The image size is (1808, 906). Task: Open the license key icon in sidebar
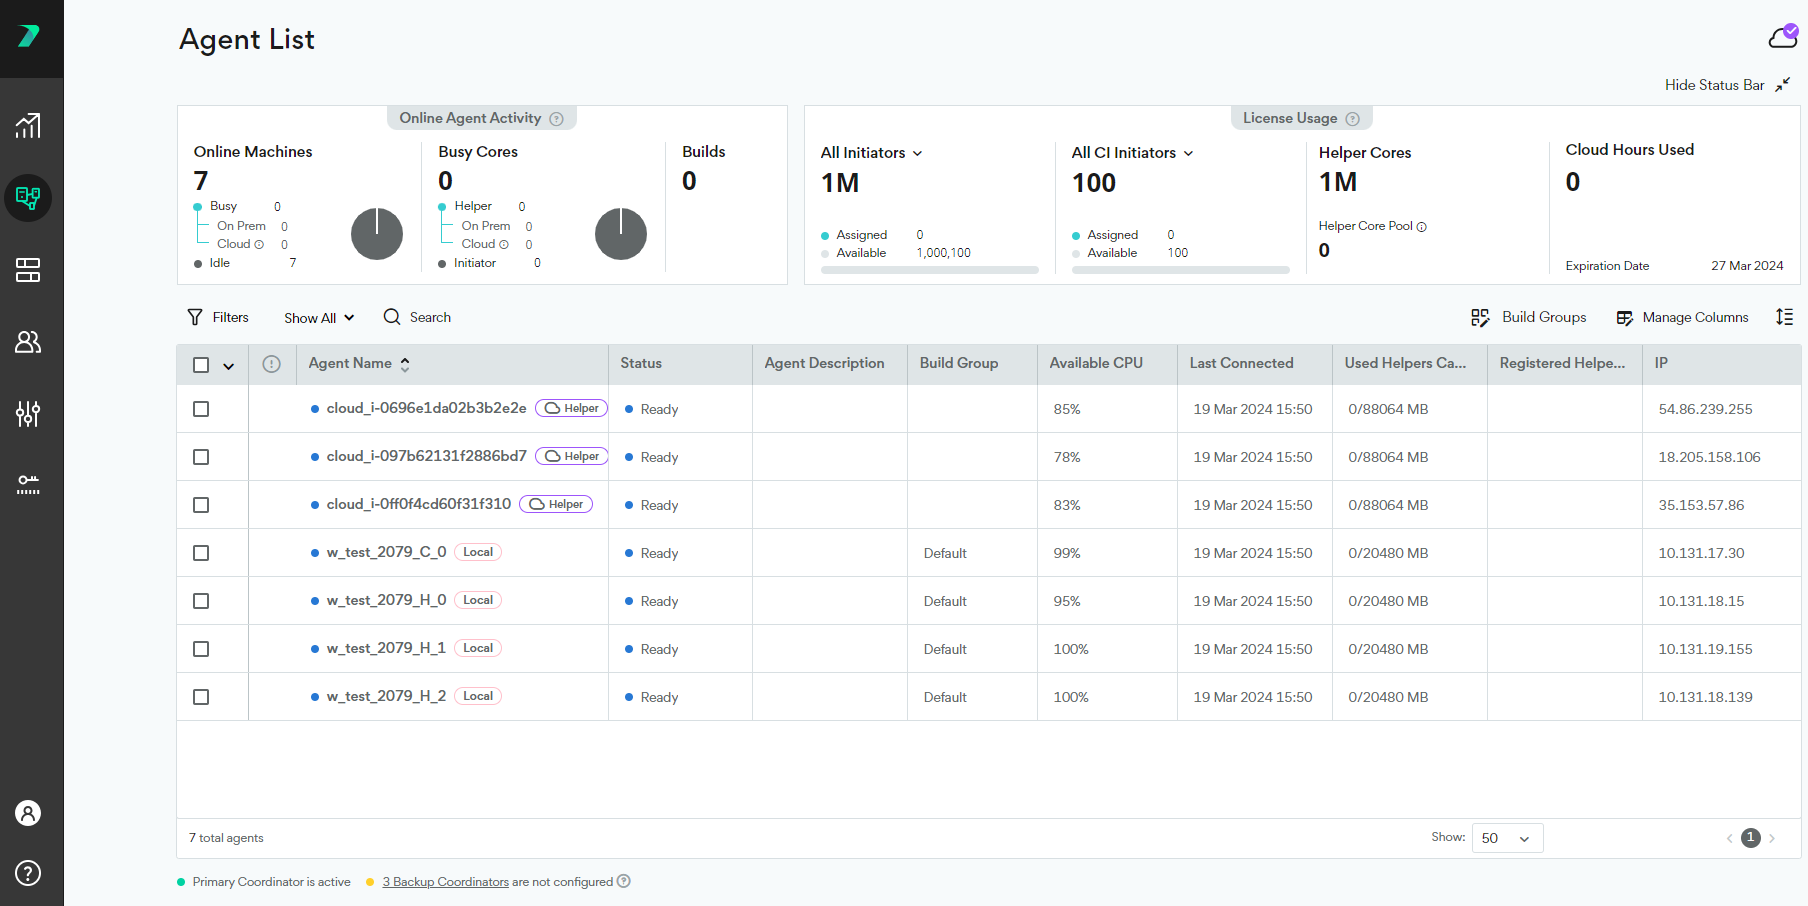28,485
